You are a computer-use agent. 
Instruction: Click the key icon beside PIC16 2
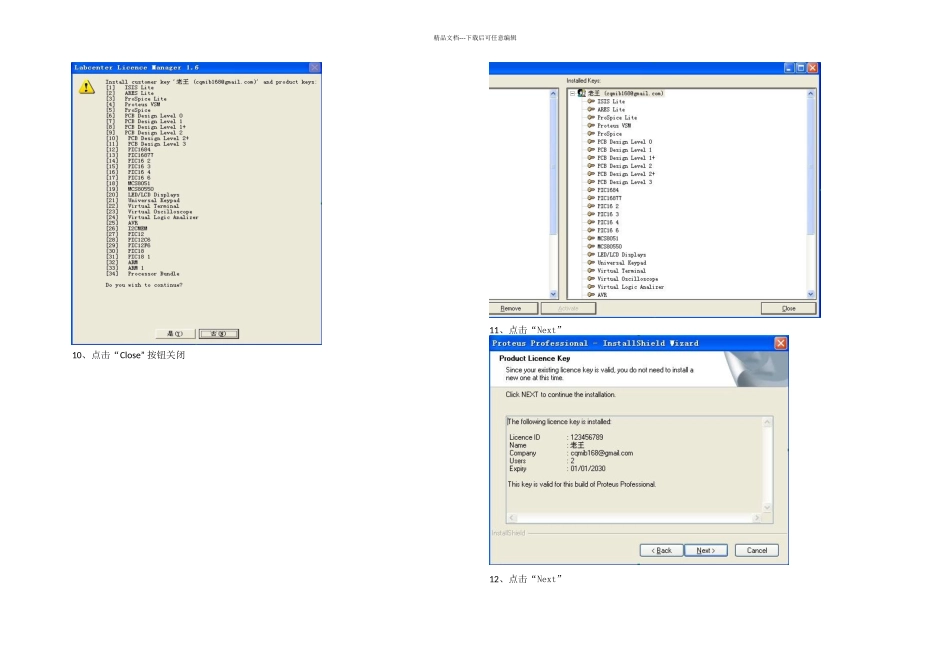pyautogui.click(x=591, y=206)
